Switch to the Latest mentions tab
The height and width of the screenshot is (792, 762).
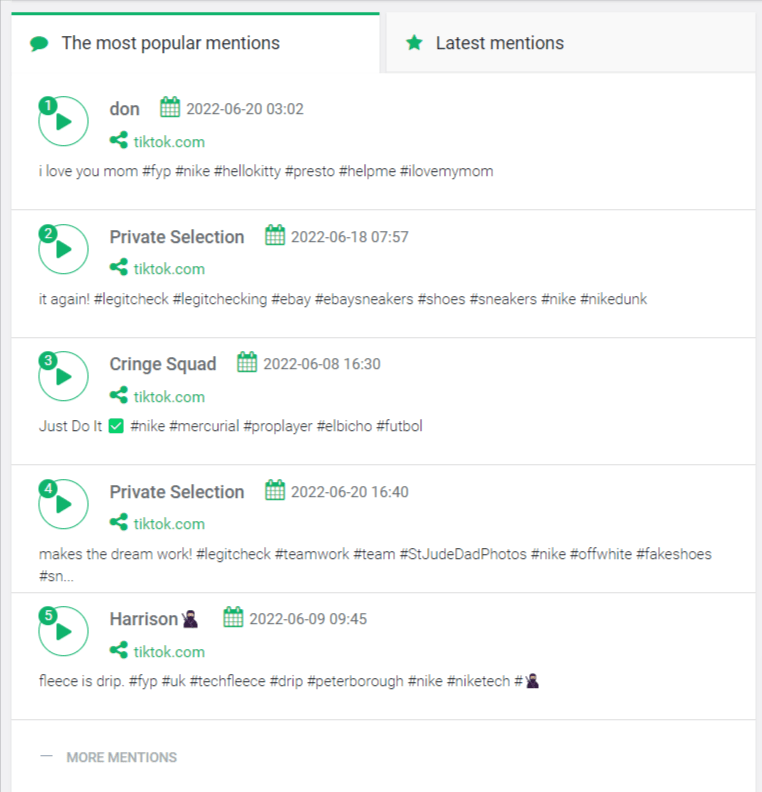(x=499, y=43)
